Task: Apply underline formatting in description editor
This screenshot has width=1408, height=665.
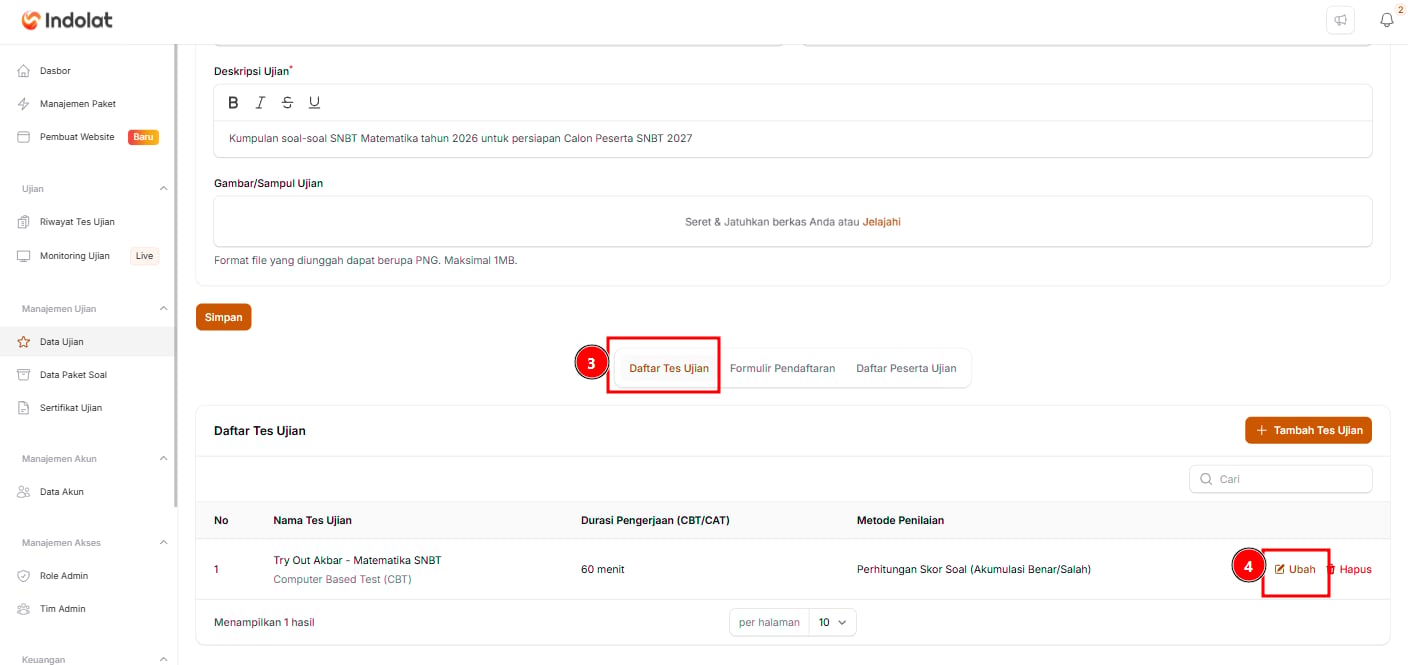Action: (x=314, y=102)
